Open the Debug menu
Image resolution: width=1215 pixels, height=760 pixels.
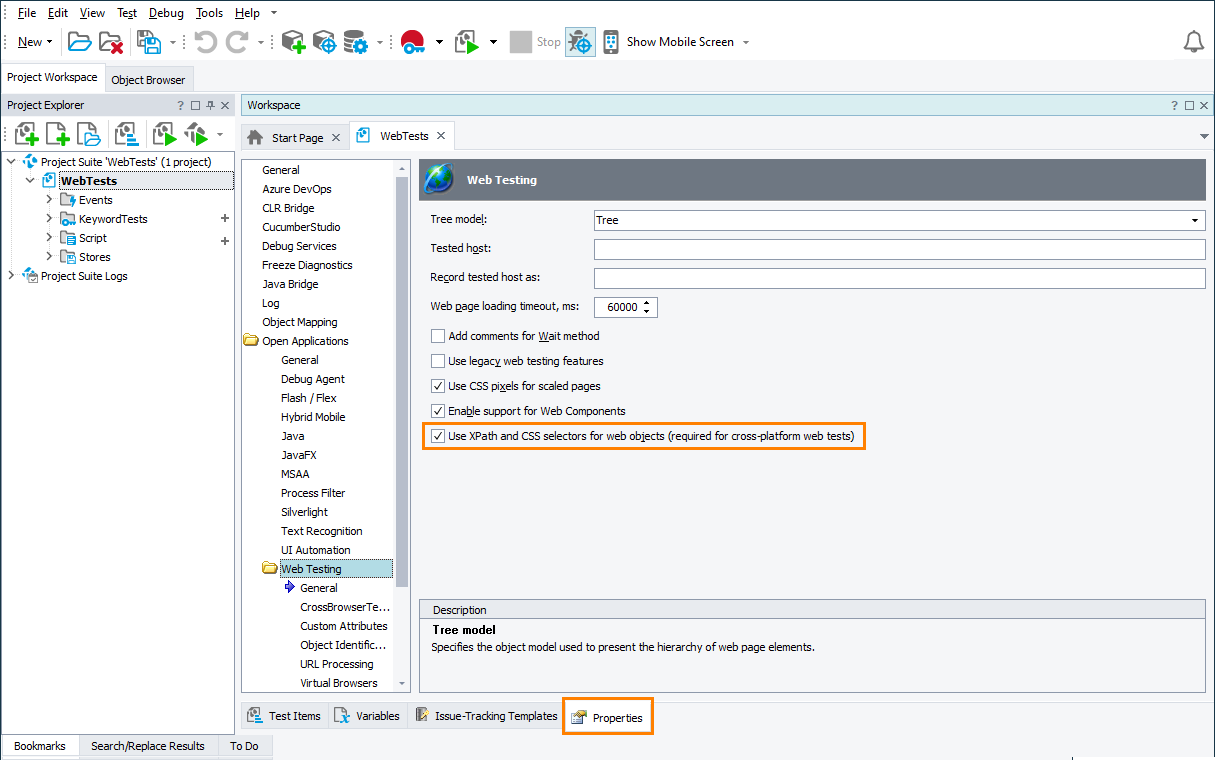166,13
